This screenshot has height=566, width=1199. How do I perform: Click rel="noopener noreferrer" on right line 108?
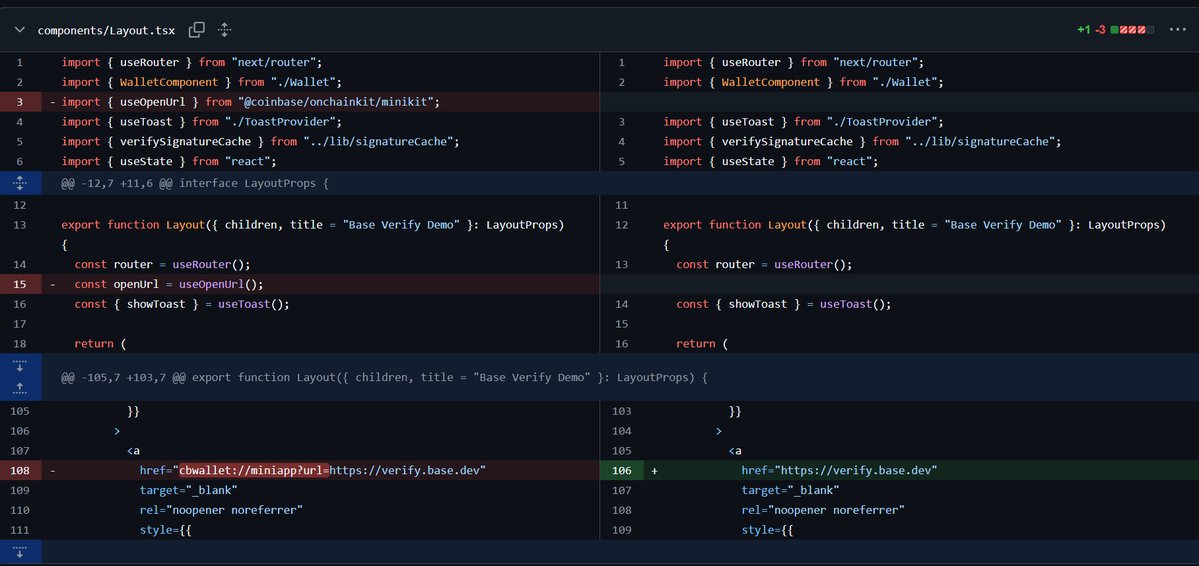[824, 510]
